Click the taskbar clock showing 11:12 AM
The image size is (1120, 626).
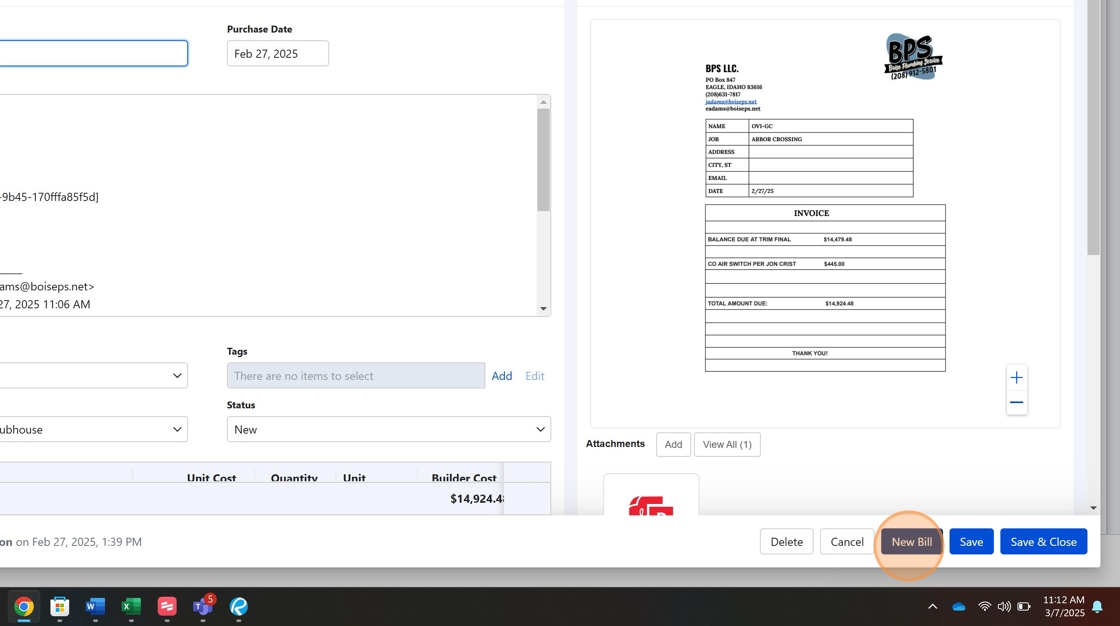(x=1064, y=606)
